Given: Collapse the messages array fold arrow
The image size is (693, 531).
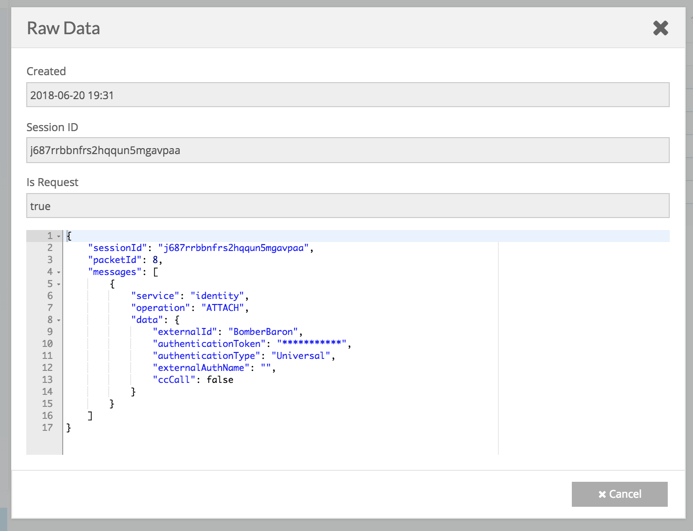Looking at the screenshot, I should click(59, 272).
